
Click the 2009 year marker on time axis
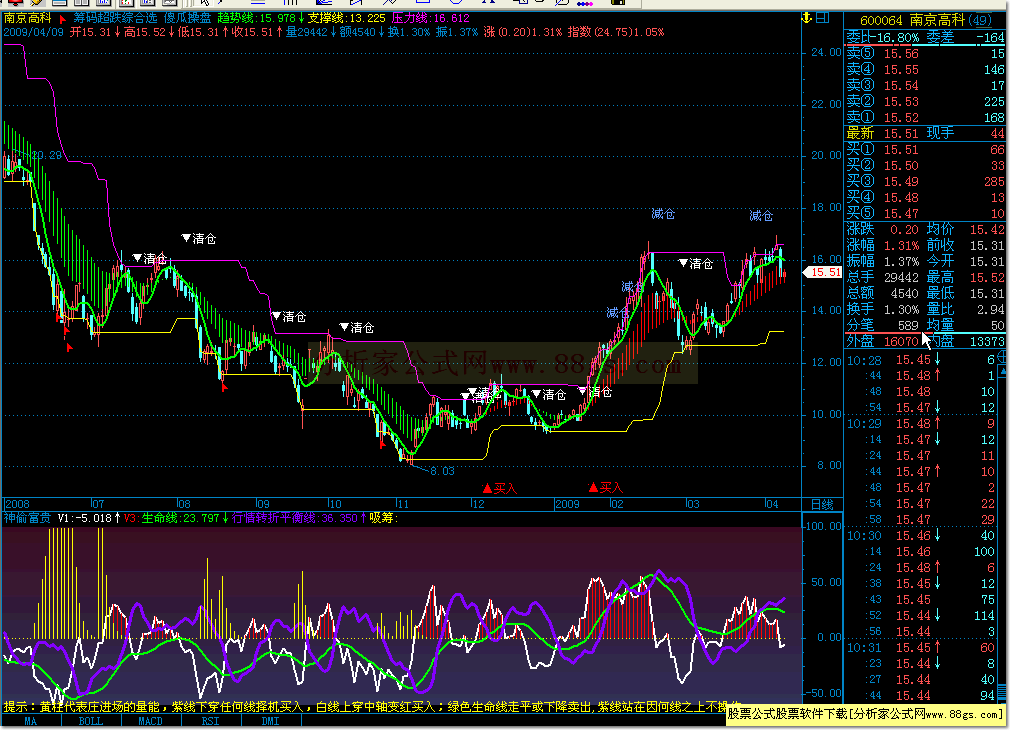click(x=567, y=504)
